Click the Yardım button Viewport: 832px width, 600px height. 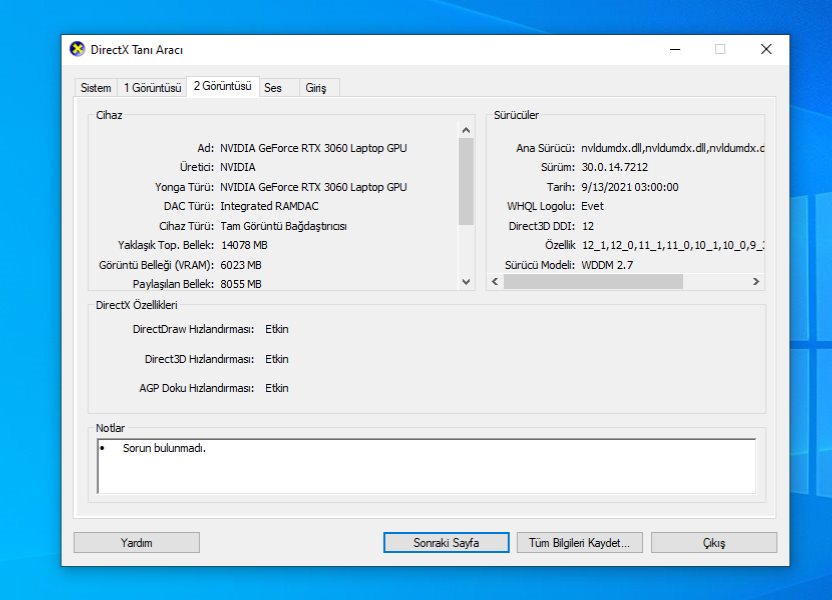point(136,543)
